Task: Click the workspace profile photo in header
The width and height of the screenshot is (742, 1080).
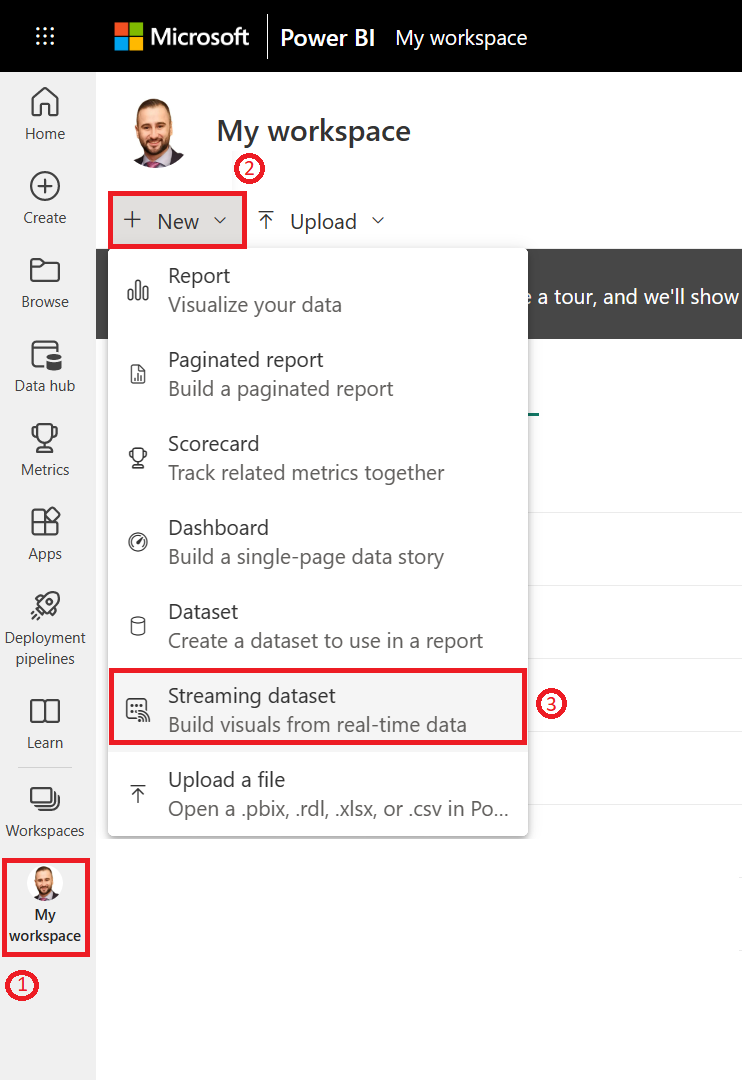Action: point(158,133)
